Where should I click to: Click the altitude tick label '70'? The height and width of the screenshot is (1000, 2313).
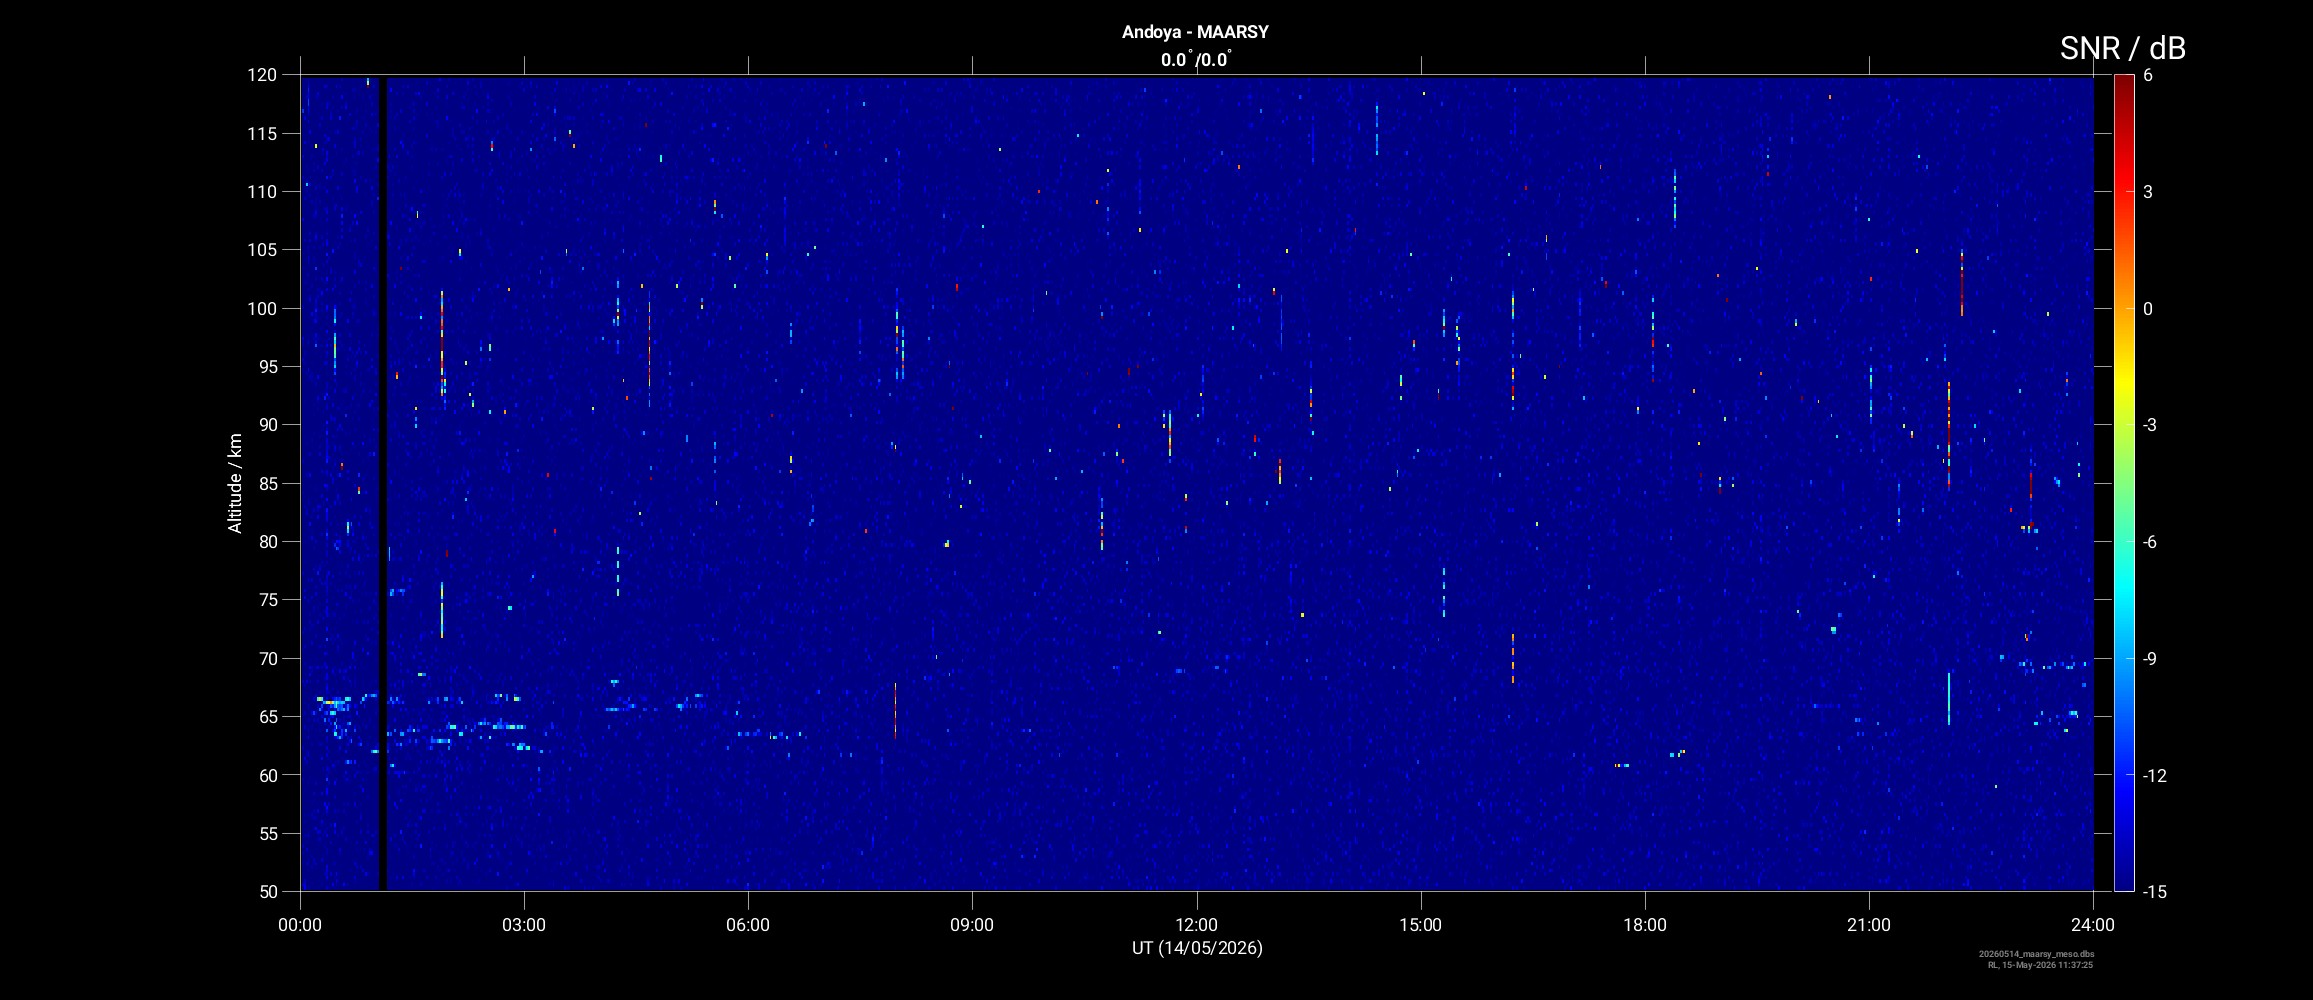[x=267, y=658]
